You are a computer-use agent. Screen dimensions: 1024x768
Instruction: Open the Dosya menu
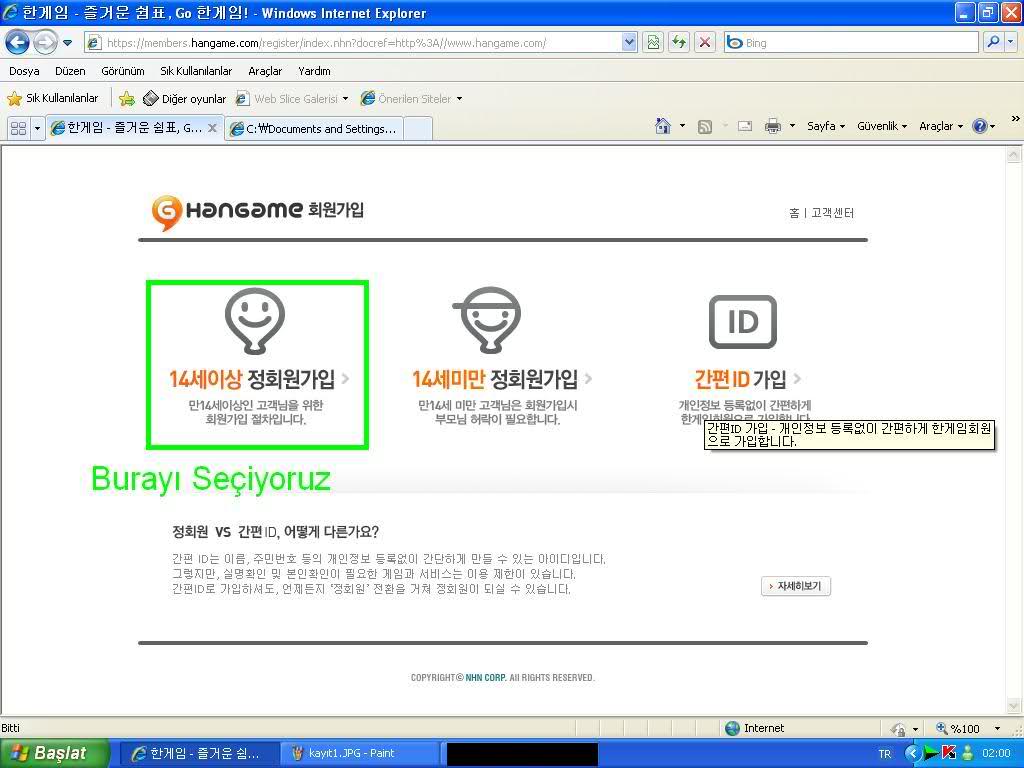click(x=24, y=71)
